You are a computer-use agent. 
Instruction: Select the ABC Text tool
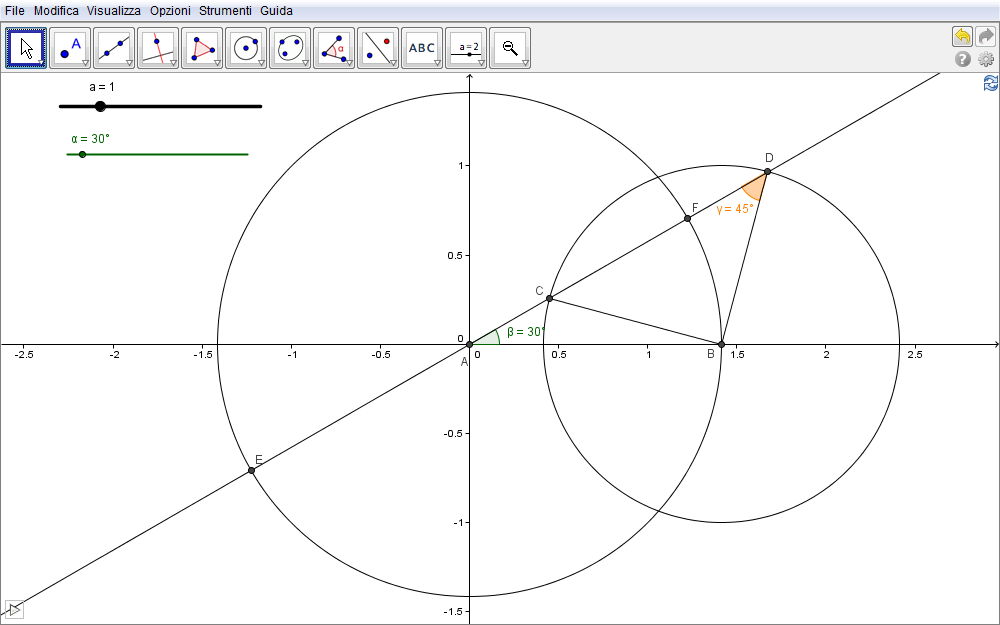422,47
